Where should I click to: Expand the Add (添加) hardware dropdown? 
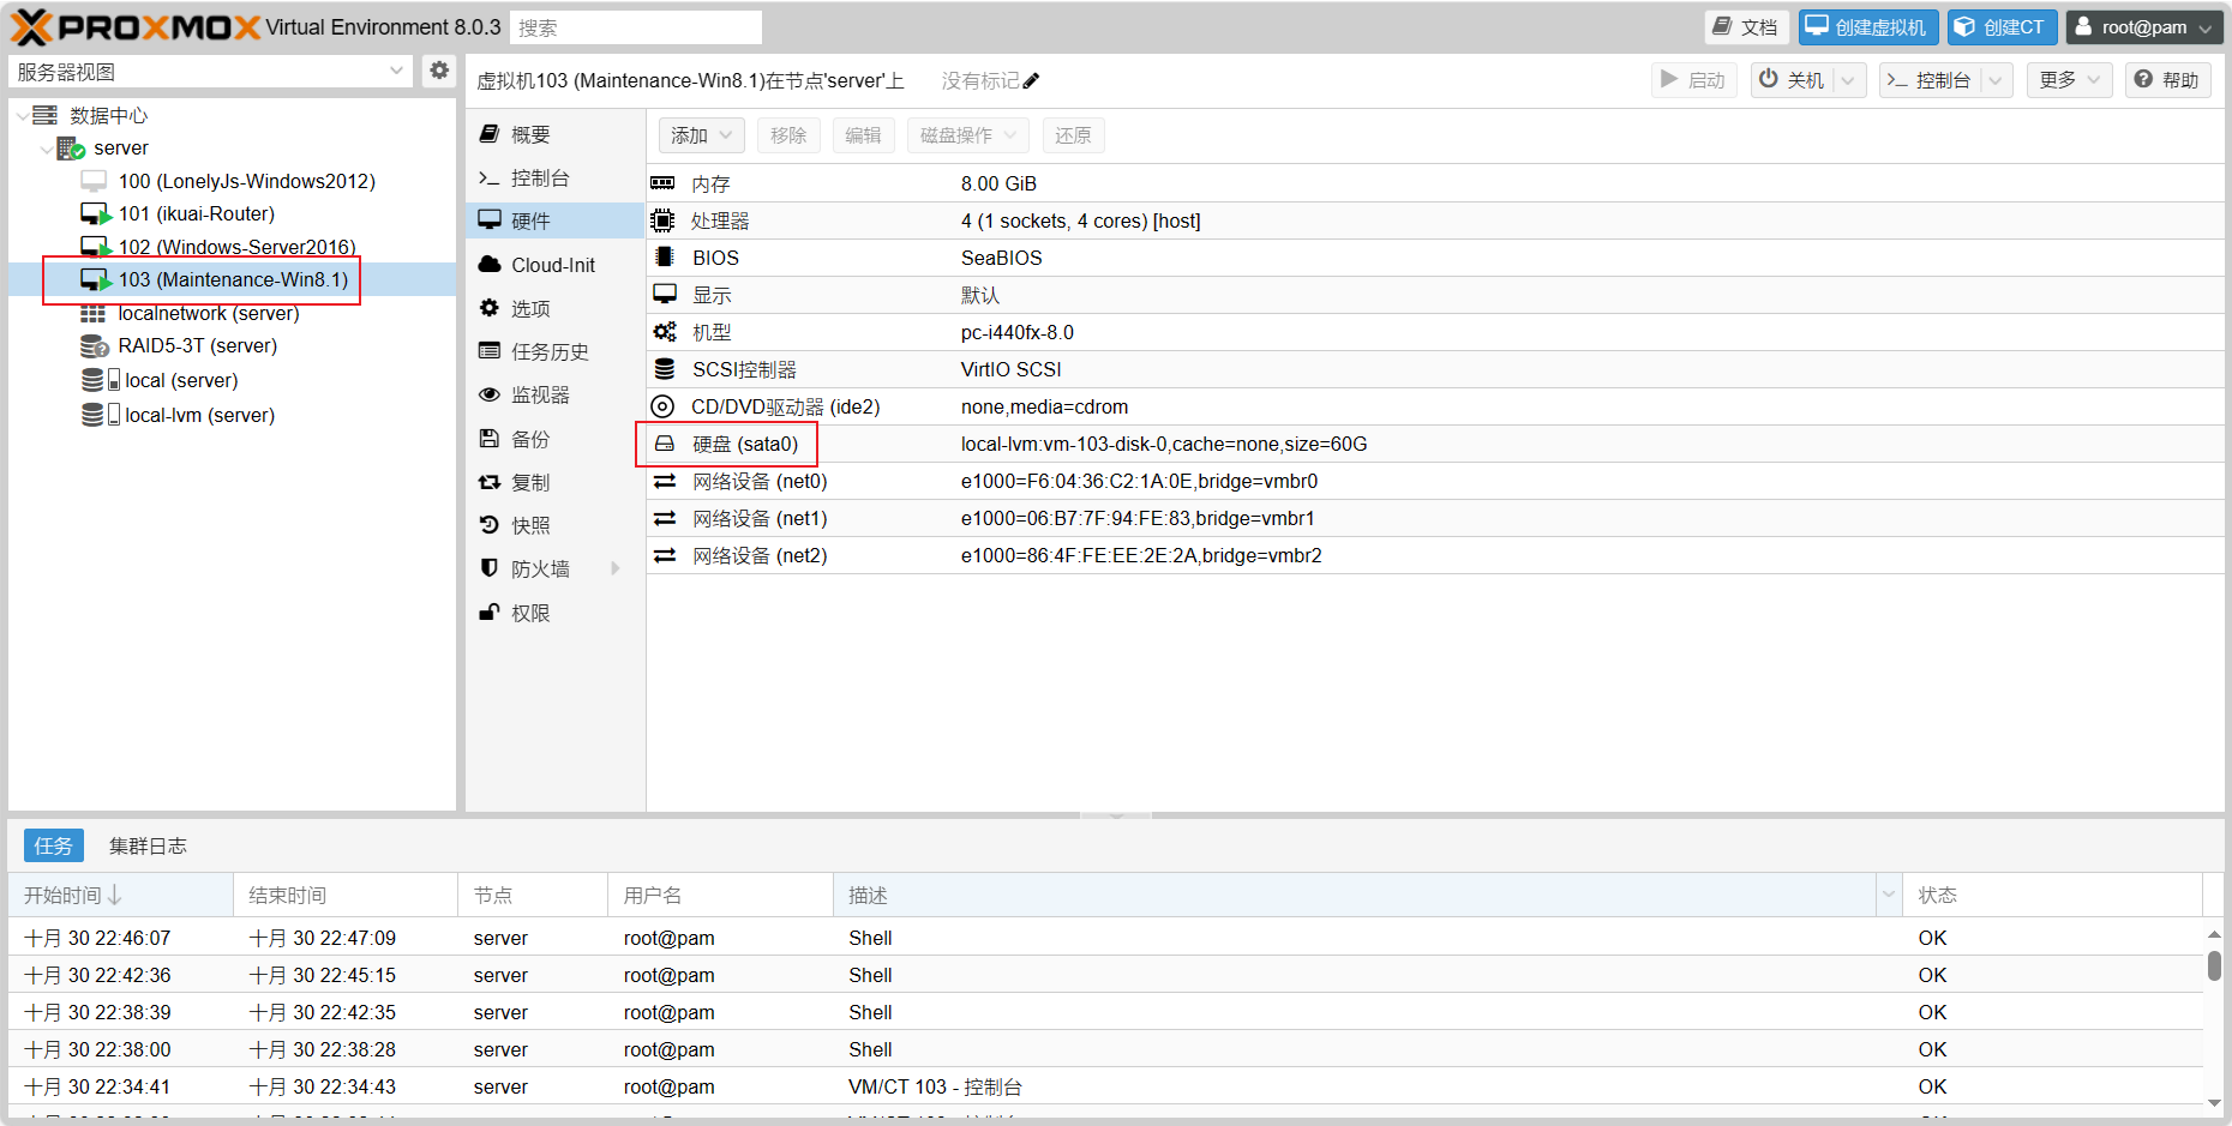[701, 135]
